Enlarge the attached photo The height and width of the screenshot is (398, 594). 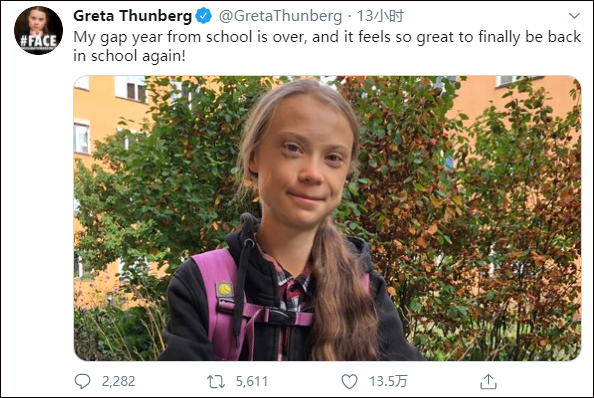(x=327, y=218)
